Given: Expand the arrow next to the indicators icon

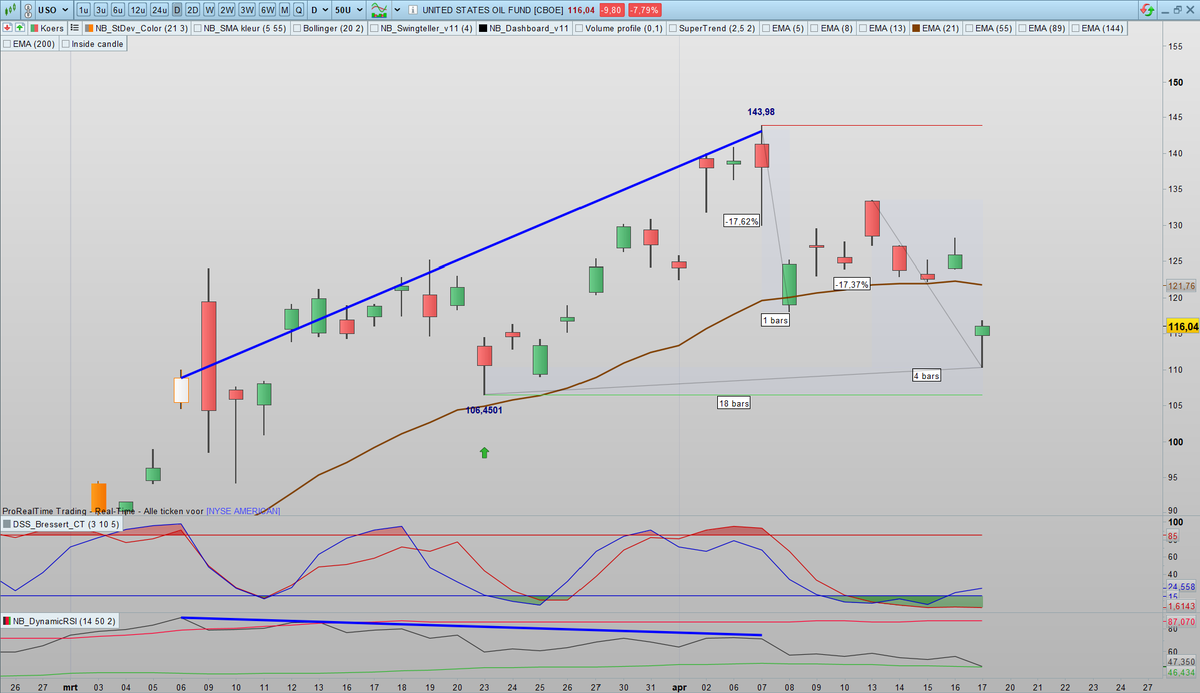Looking at the screenshot, I should pyautogui.click(x=397, y=10).
